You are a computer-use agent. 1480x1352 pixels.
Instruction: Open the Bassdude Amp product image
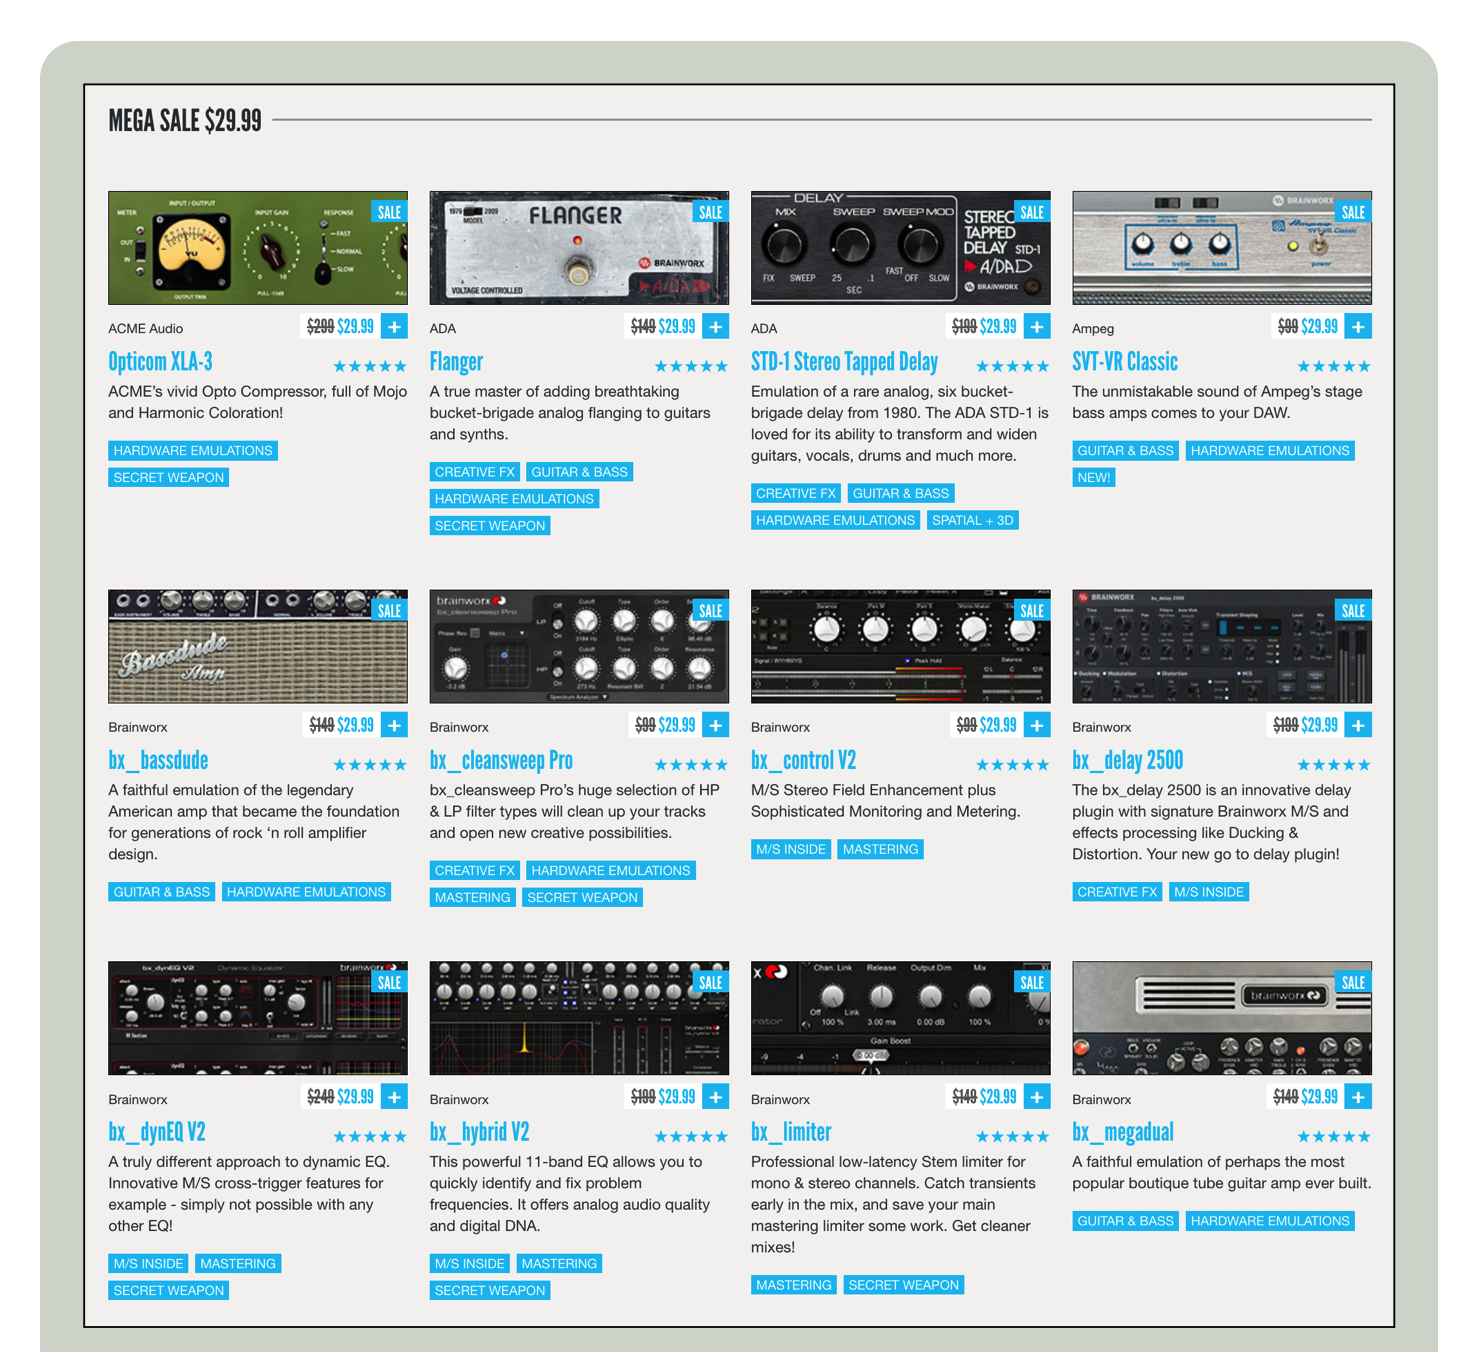(258, 647)
